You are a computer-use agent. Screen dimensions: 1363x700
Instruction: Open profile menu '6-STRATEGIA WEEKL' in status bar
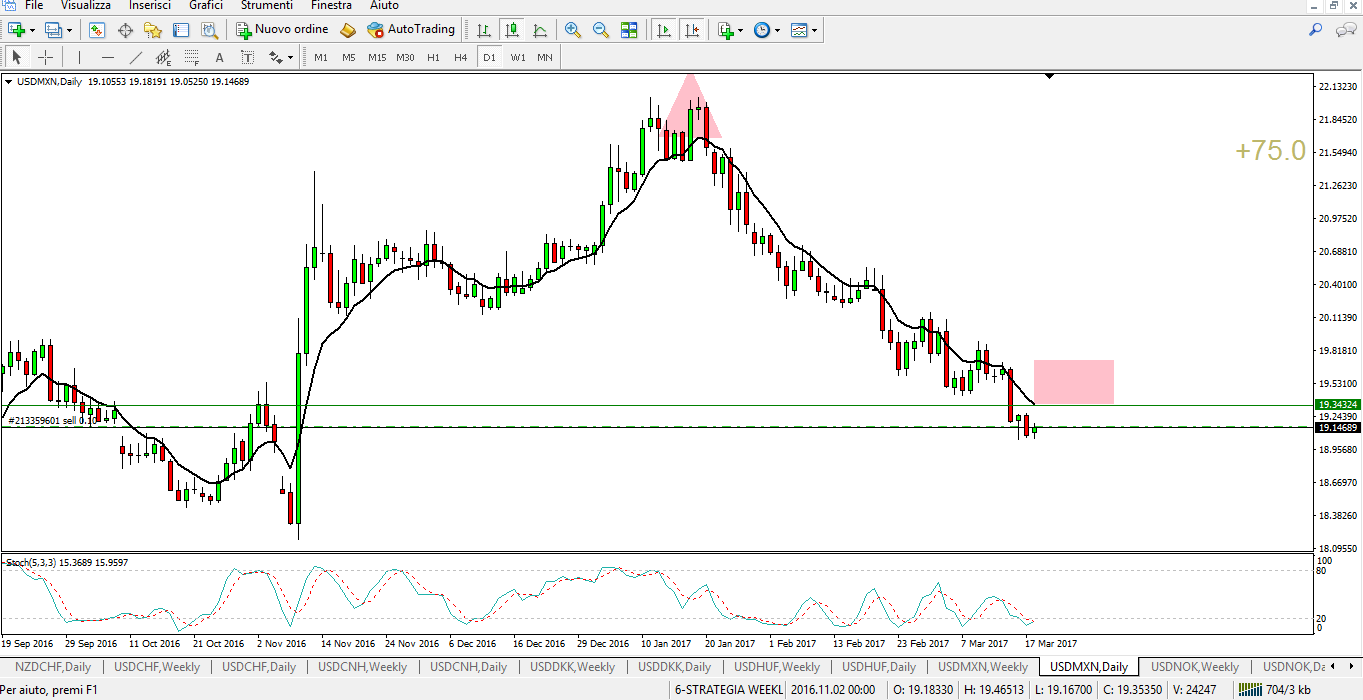click(x=728, y=690)
